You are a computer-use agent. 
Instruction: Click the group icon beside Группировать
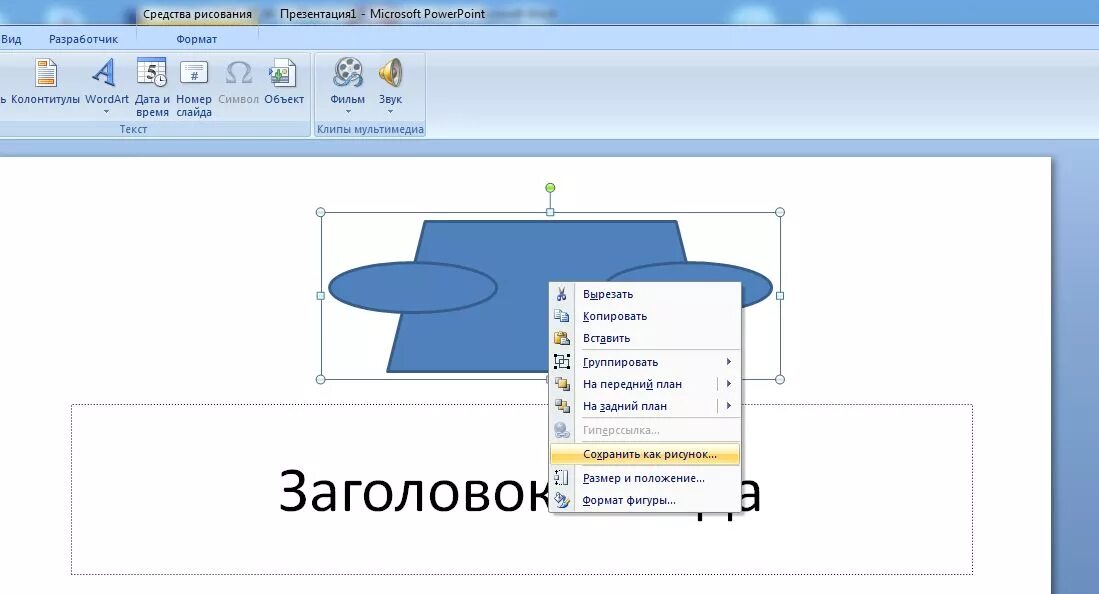point(561,362)
